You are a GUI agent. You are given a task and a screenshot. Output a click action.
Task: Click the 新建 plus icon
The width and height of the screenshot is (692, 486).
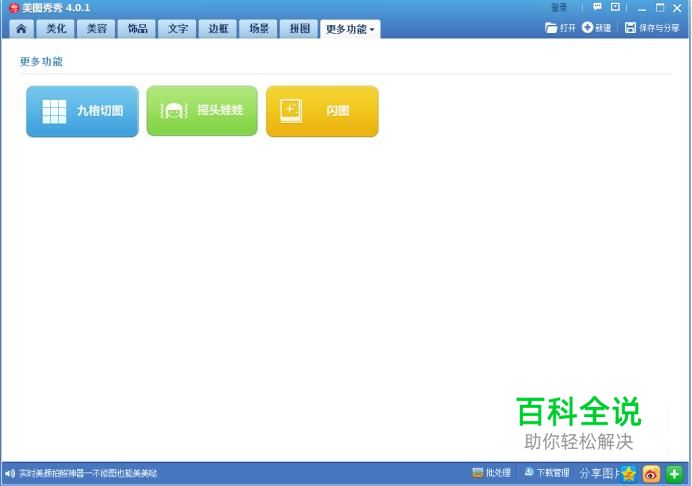click(587, 28)
